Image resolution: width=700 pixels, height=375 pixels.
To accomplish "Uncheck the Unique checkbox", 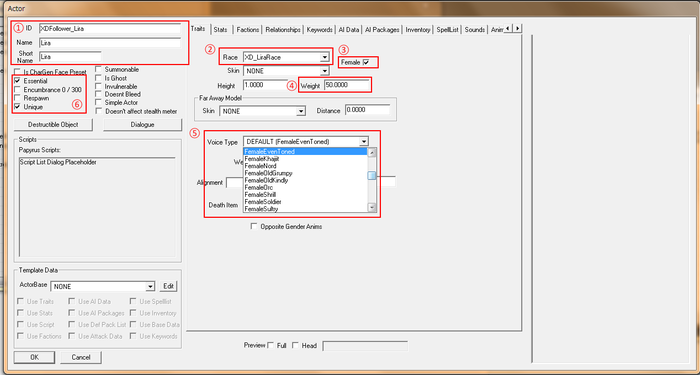I will point(17,107).
